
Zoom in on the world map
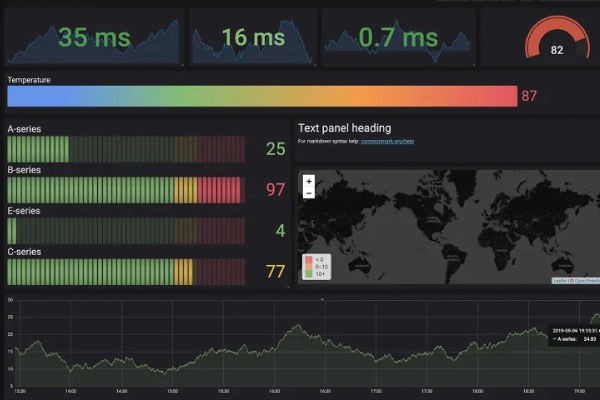pos(309,181)
